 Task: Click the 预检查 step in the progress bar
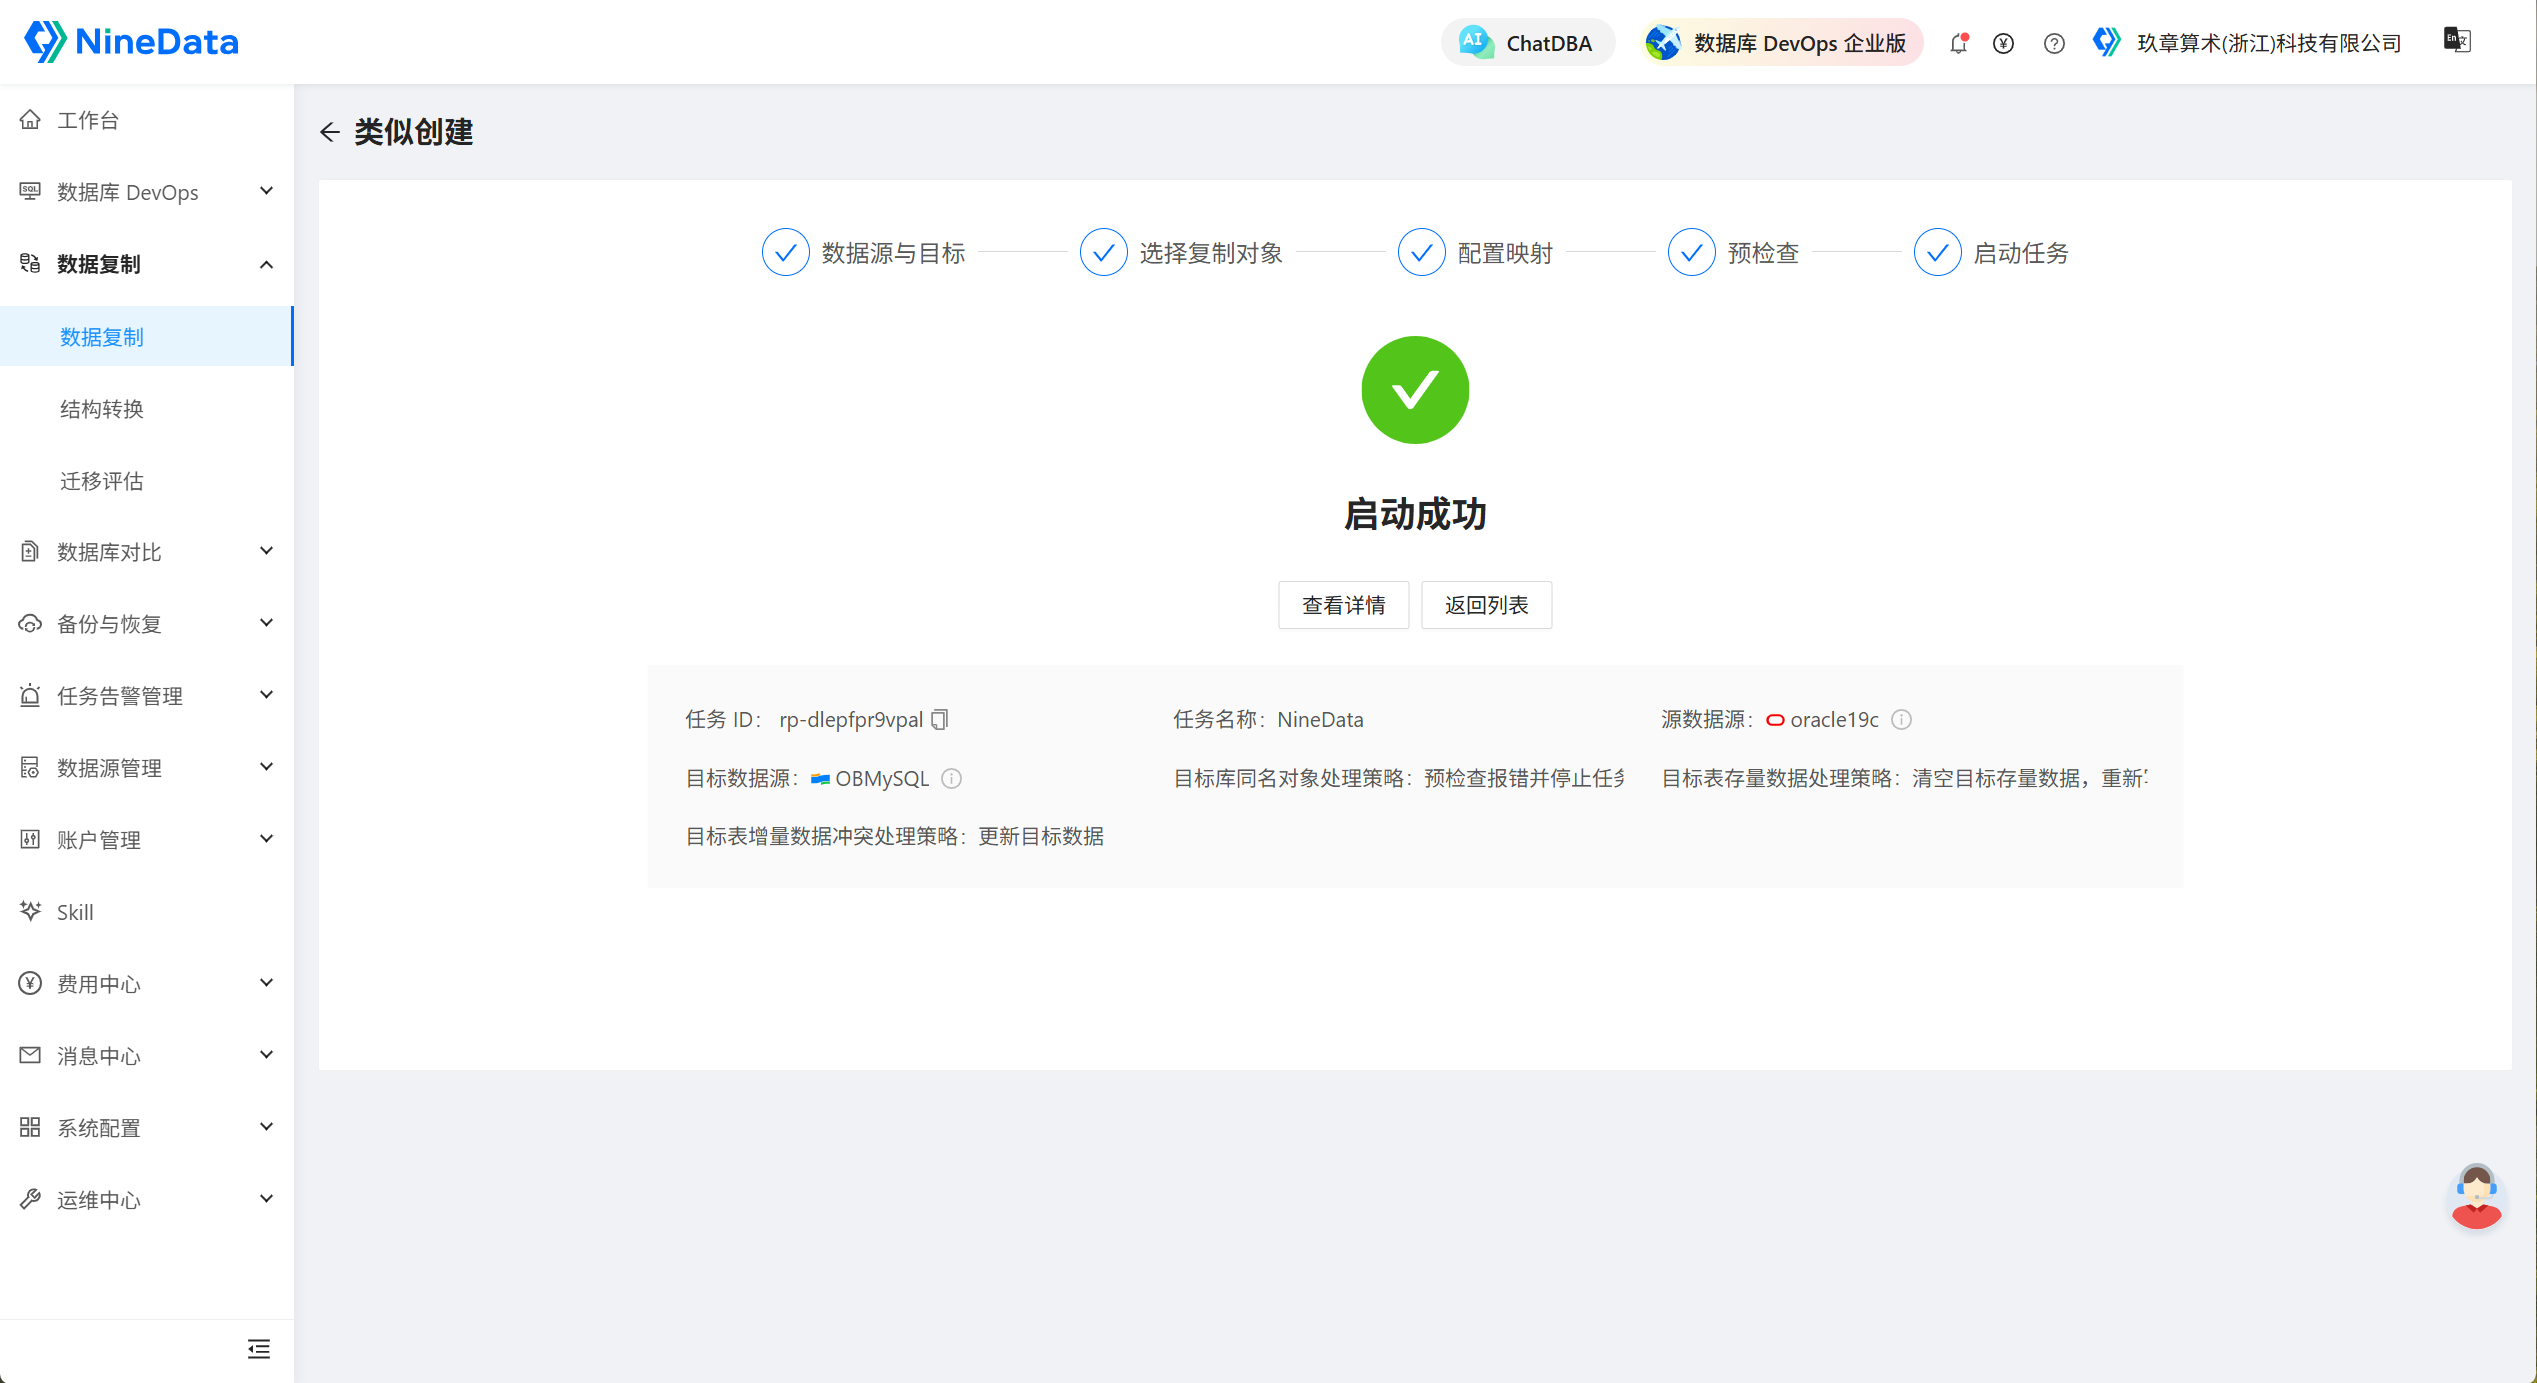1734,253
